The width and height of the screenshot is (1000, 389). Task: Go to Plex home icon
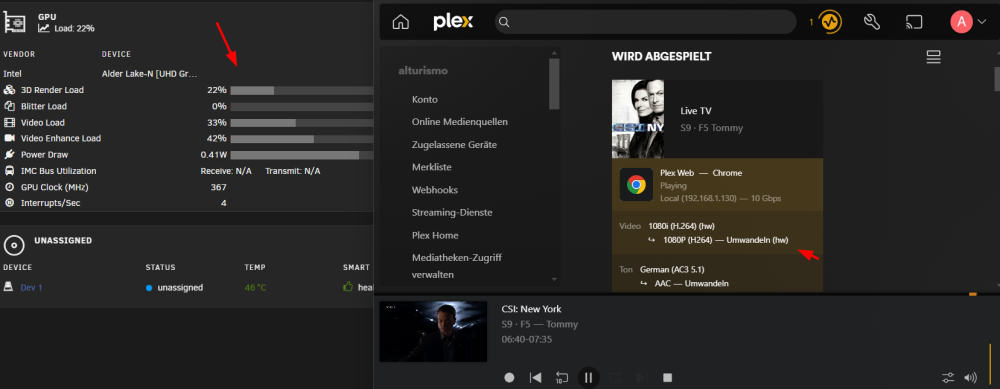pyautogui.click(x=401, y=22)
